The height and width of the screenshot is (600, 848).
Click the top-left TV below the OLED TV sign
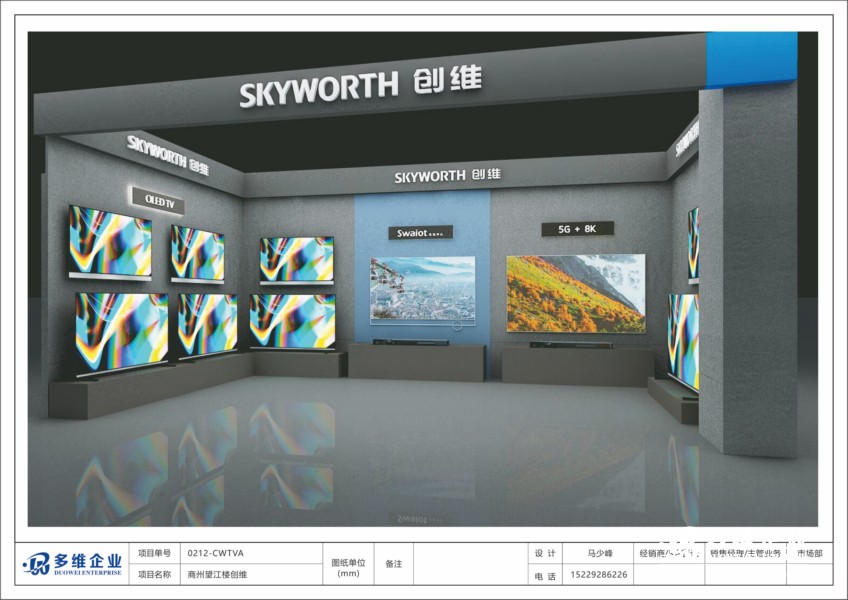click(110, 242)
